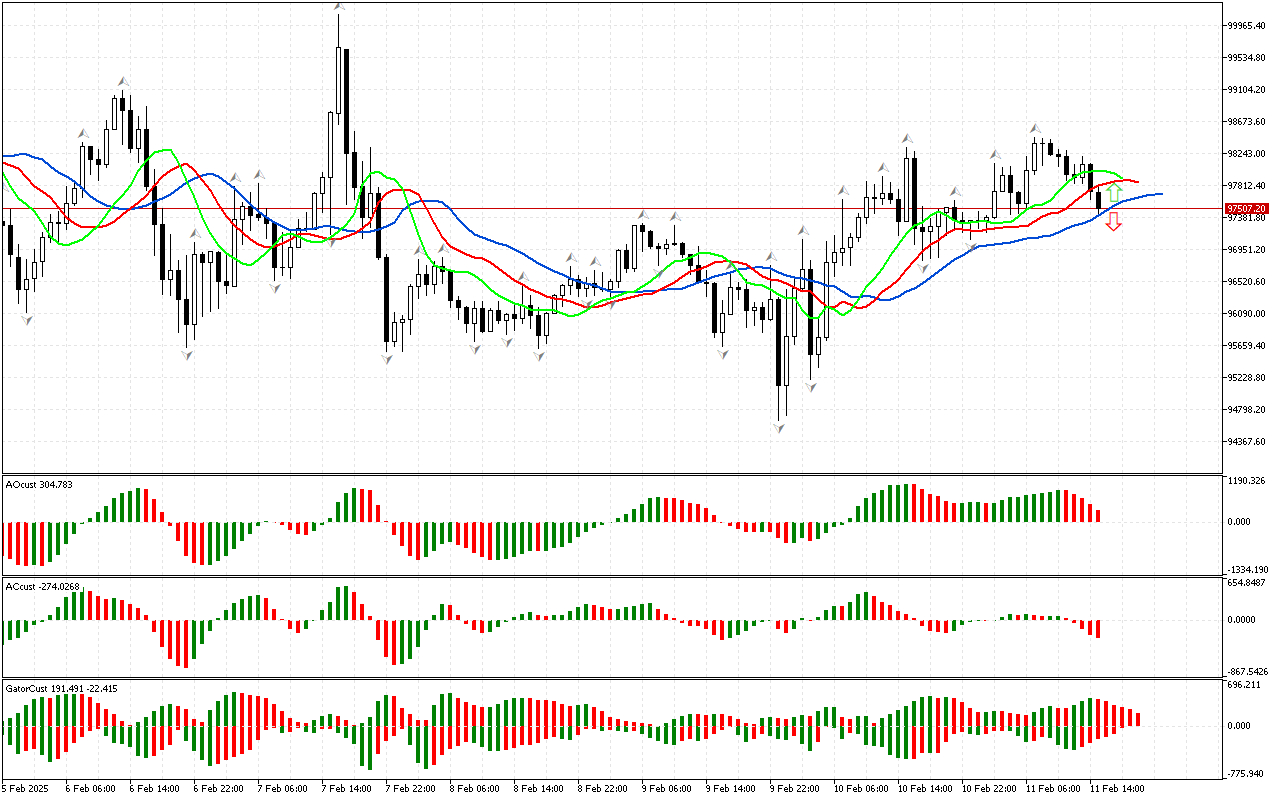Click the 7 Feb 06:00 time label
The height and width of the screenshot is (800, 1280).
pyautogui.click(x=283, y=789)
